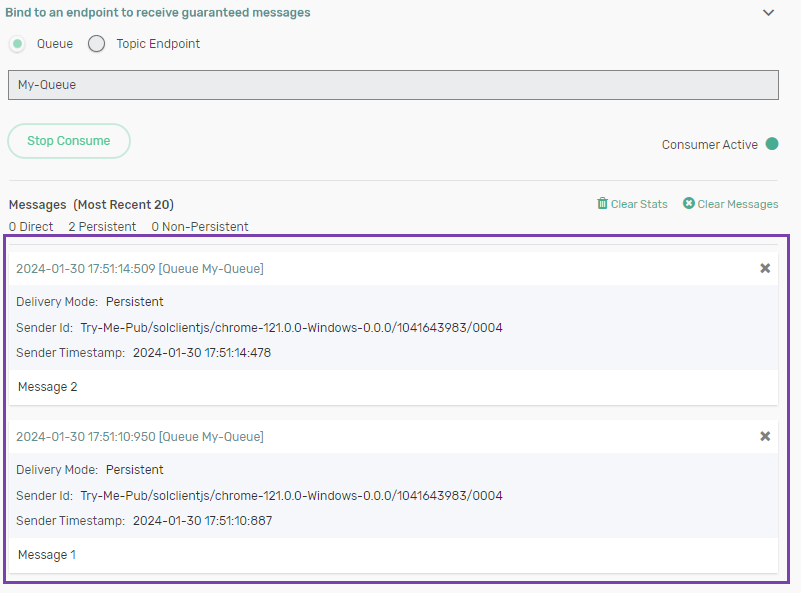This screenshot has height=593, width=801.
Task: Click the 'Bind to an endpoint' section heading
Action: pos(158,13)
